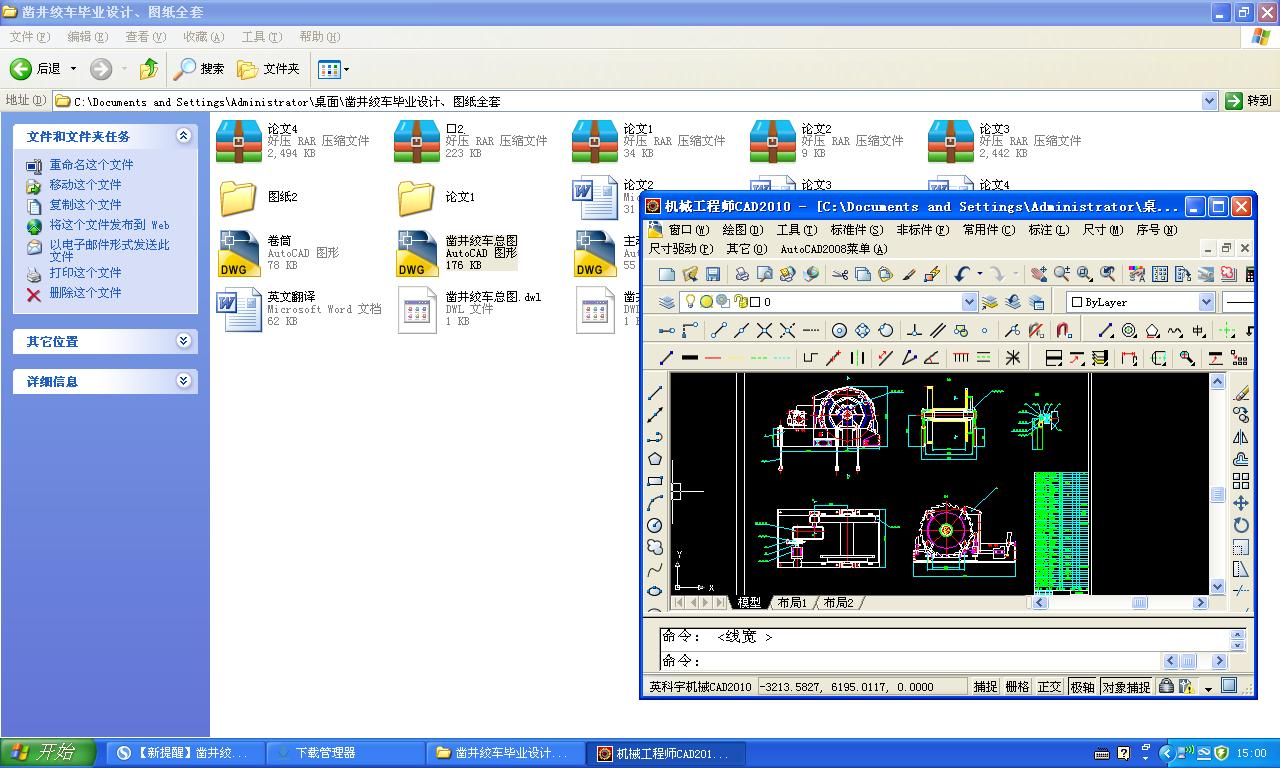Screen dimensions: 1280x768
Task: Undo the last command with the Undo arrow
Action: coord(961,273)
